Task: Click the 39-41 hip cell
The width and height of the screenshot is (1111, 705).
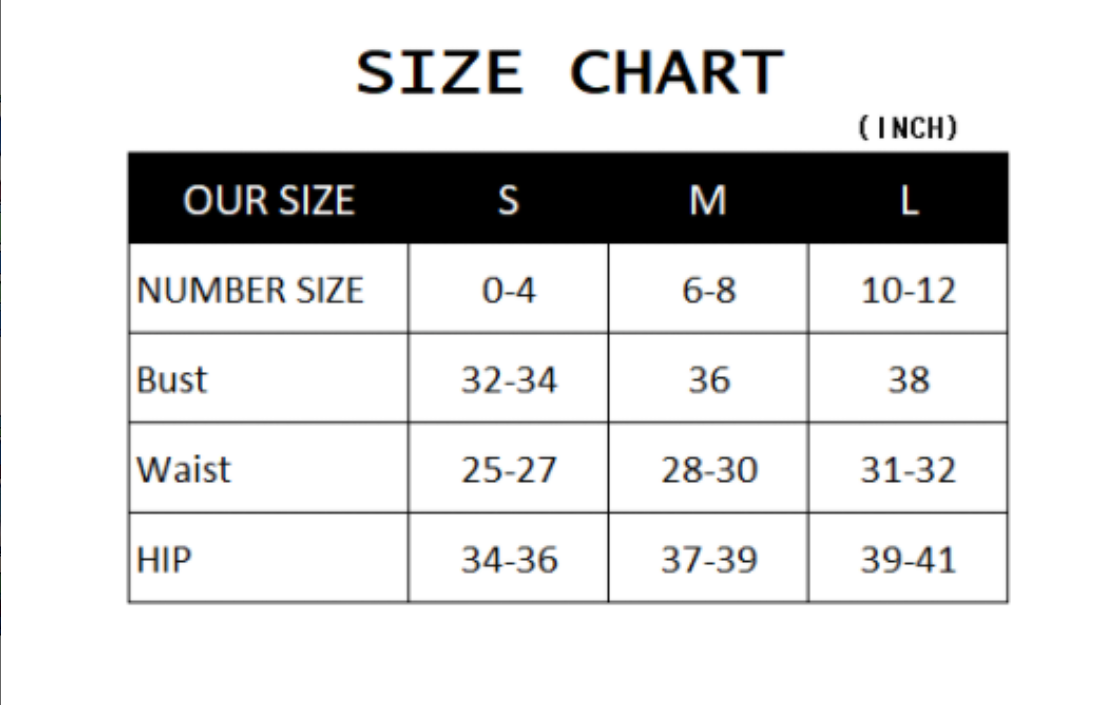Action: [908, 559]
